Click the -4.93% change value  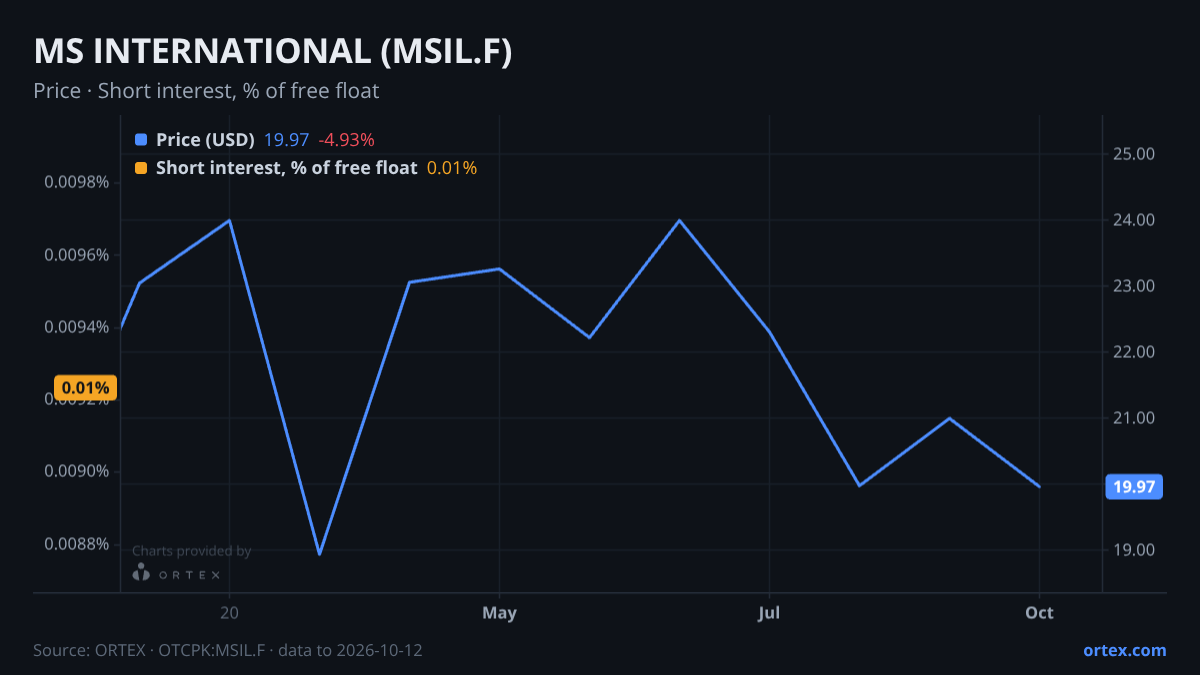coord(346,140)
